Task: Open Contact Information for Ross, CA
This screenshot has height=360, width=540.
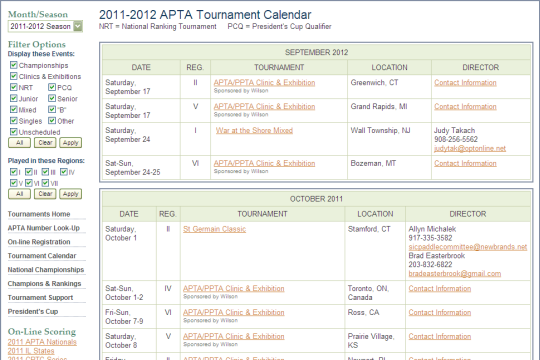Action: click(x=440, y=312)
